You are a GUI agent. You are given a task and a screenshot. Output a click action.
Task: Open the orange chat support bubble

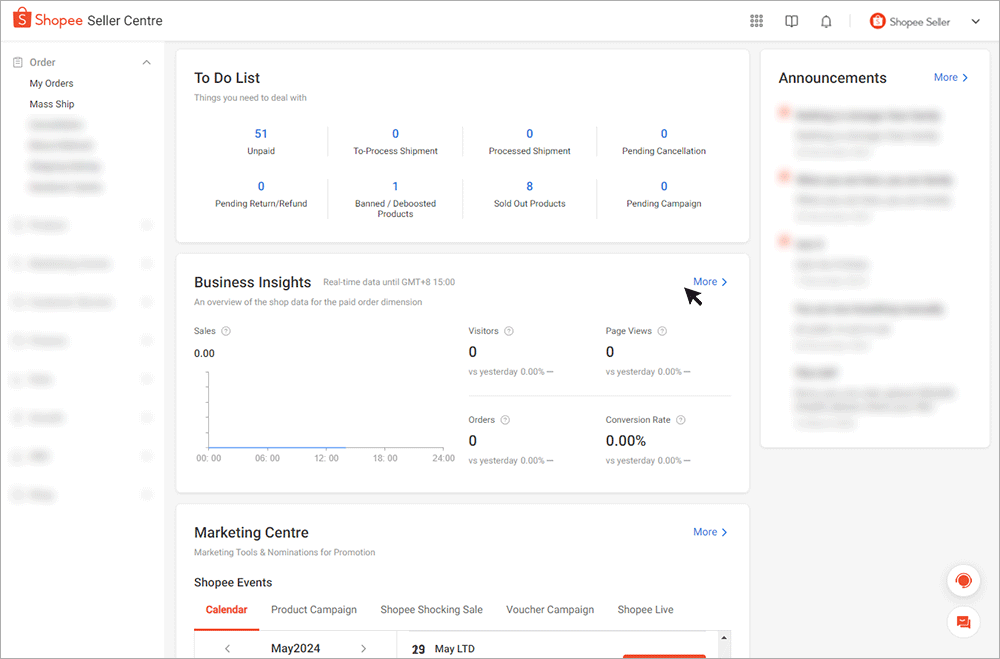(x=963, y=581)
